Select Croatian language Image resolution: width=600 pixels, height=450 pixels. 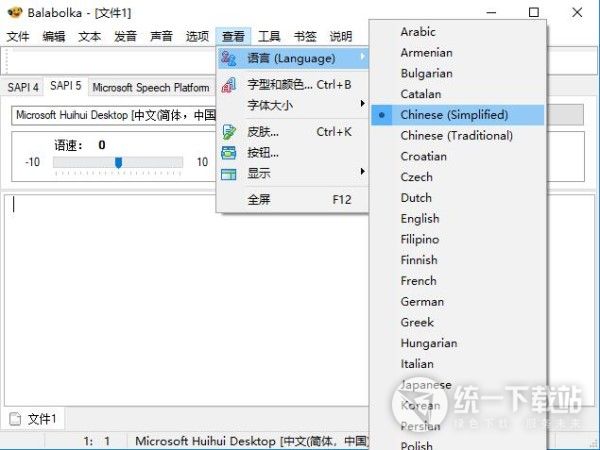tap(458, 156)
